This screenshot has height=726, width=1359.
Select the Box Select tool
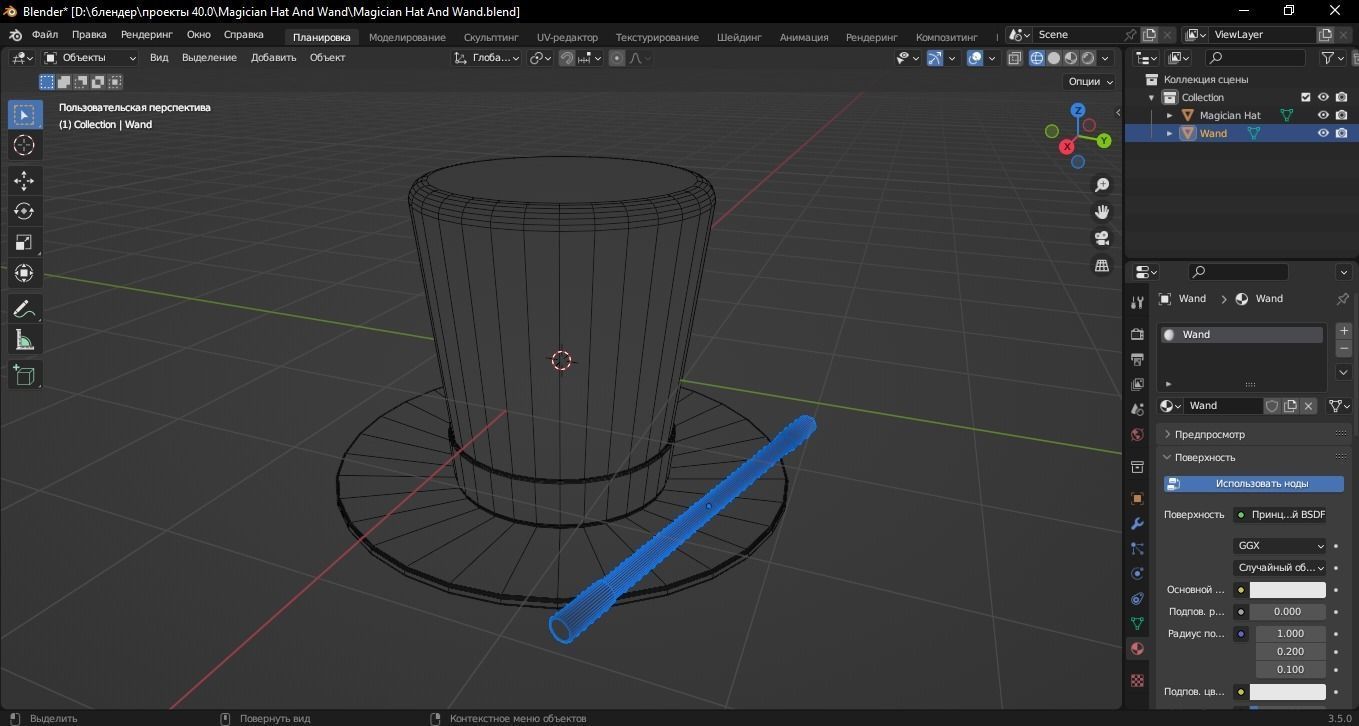(24, 115)
